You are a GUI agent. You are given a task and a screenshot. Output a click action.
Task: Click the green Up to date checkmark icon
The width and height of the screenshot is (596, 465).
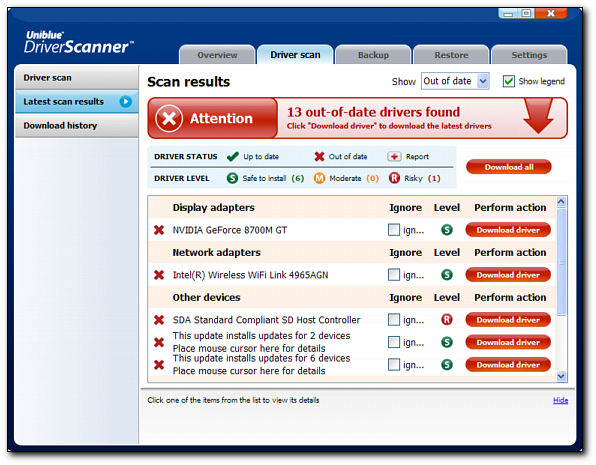pyautogui.click(x=233, y=156)
